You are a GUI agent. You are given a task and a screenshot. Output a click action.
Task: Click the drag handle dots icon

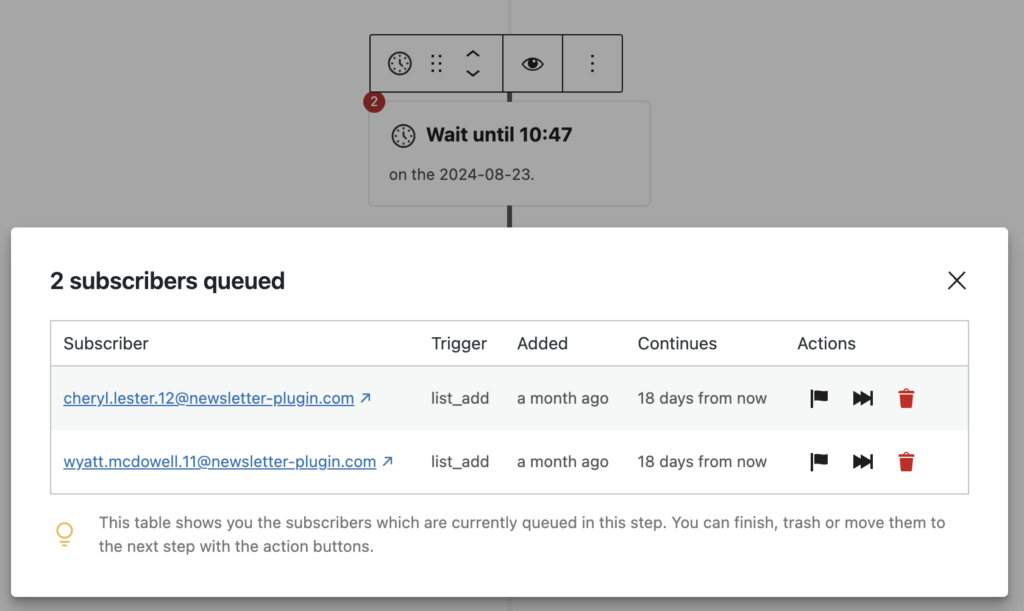coord(436,64)
